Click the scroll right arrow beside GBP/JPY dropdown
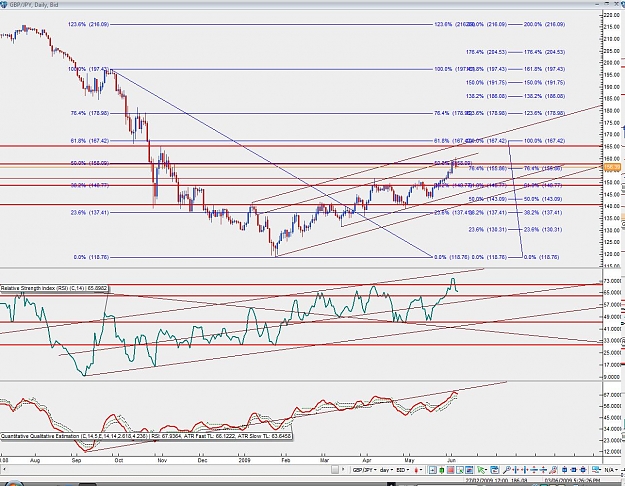Screen dimensions: 625x486 point(343,470)
